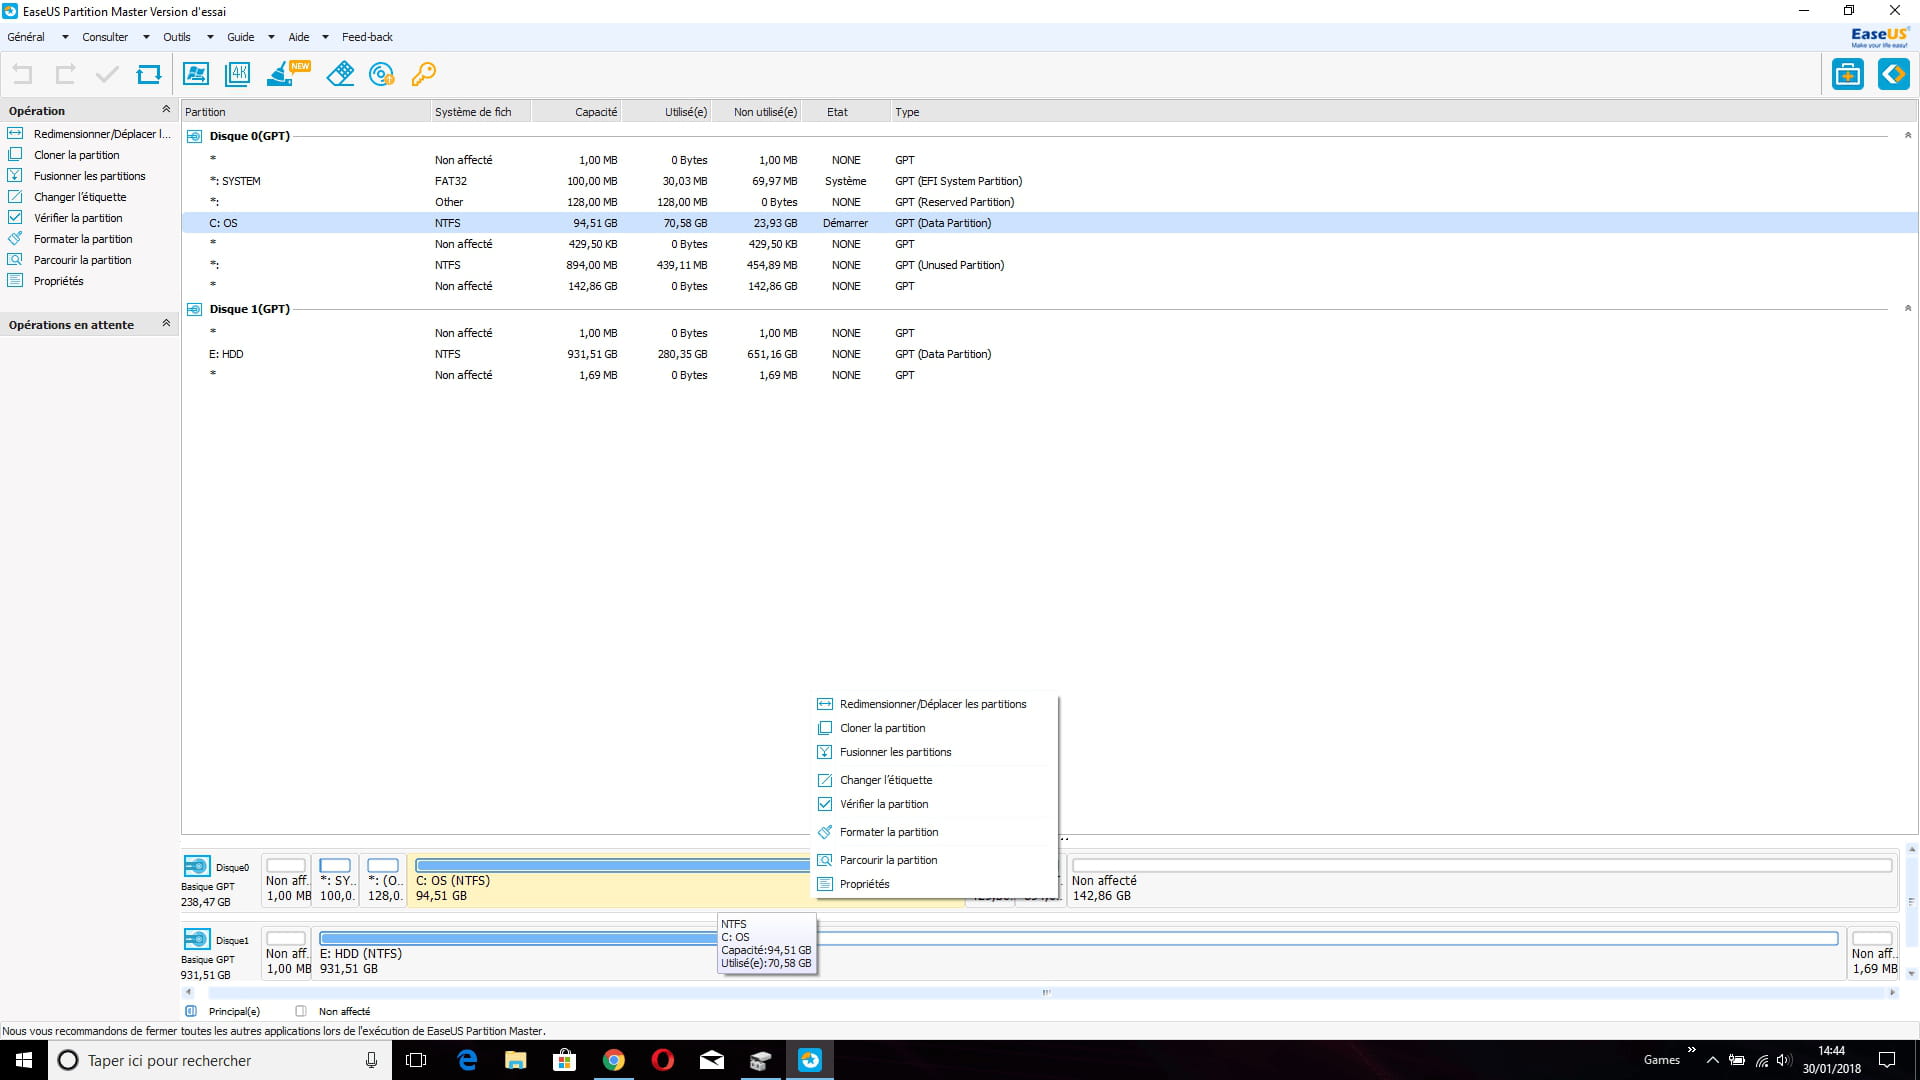Show hidden system tray icons

[x=1713, y=1060]
